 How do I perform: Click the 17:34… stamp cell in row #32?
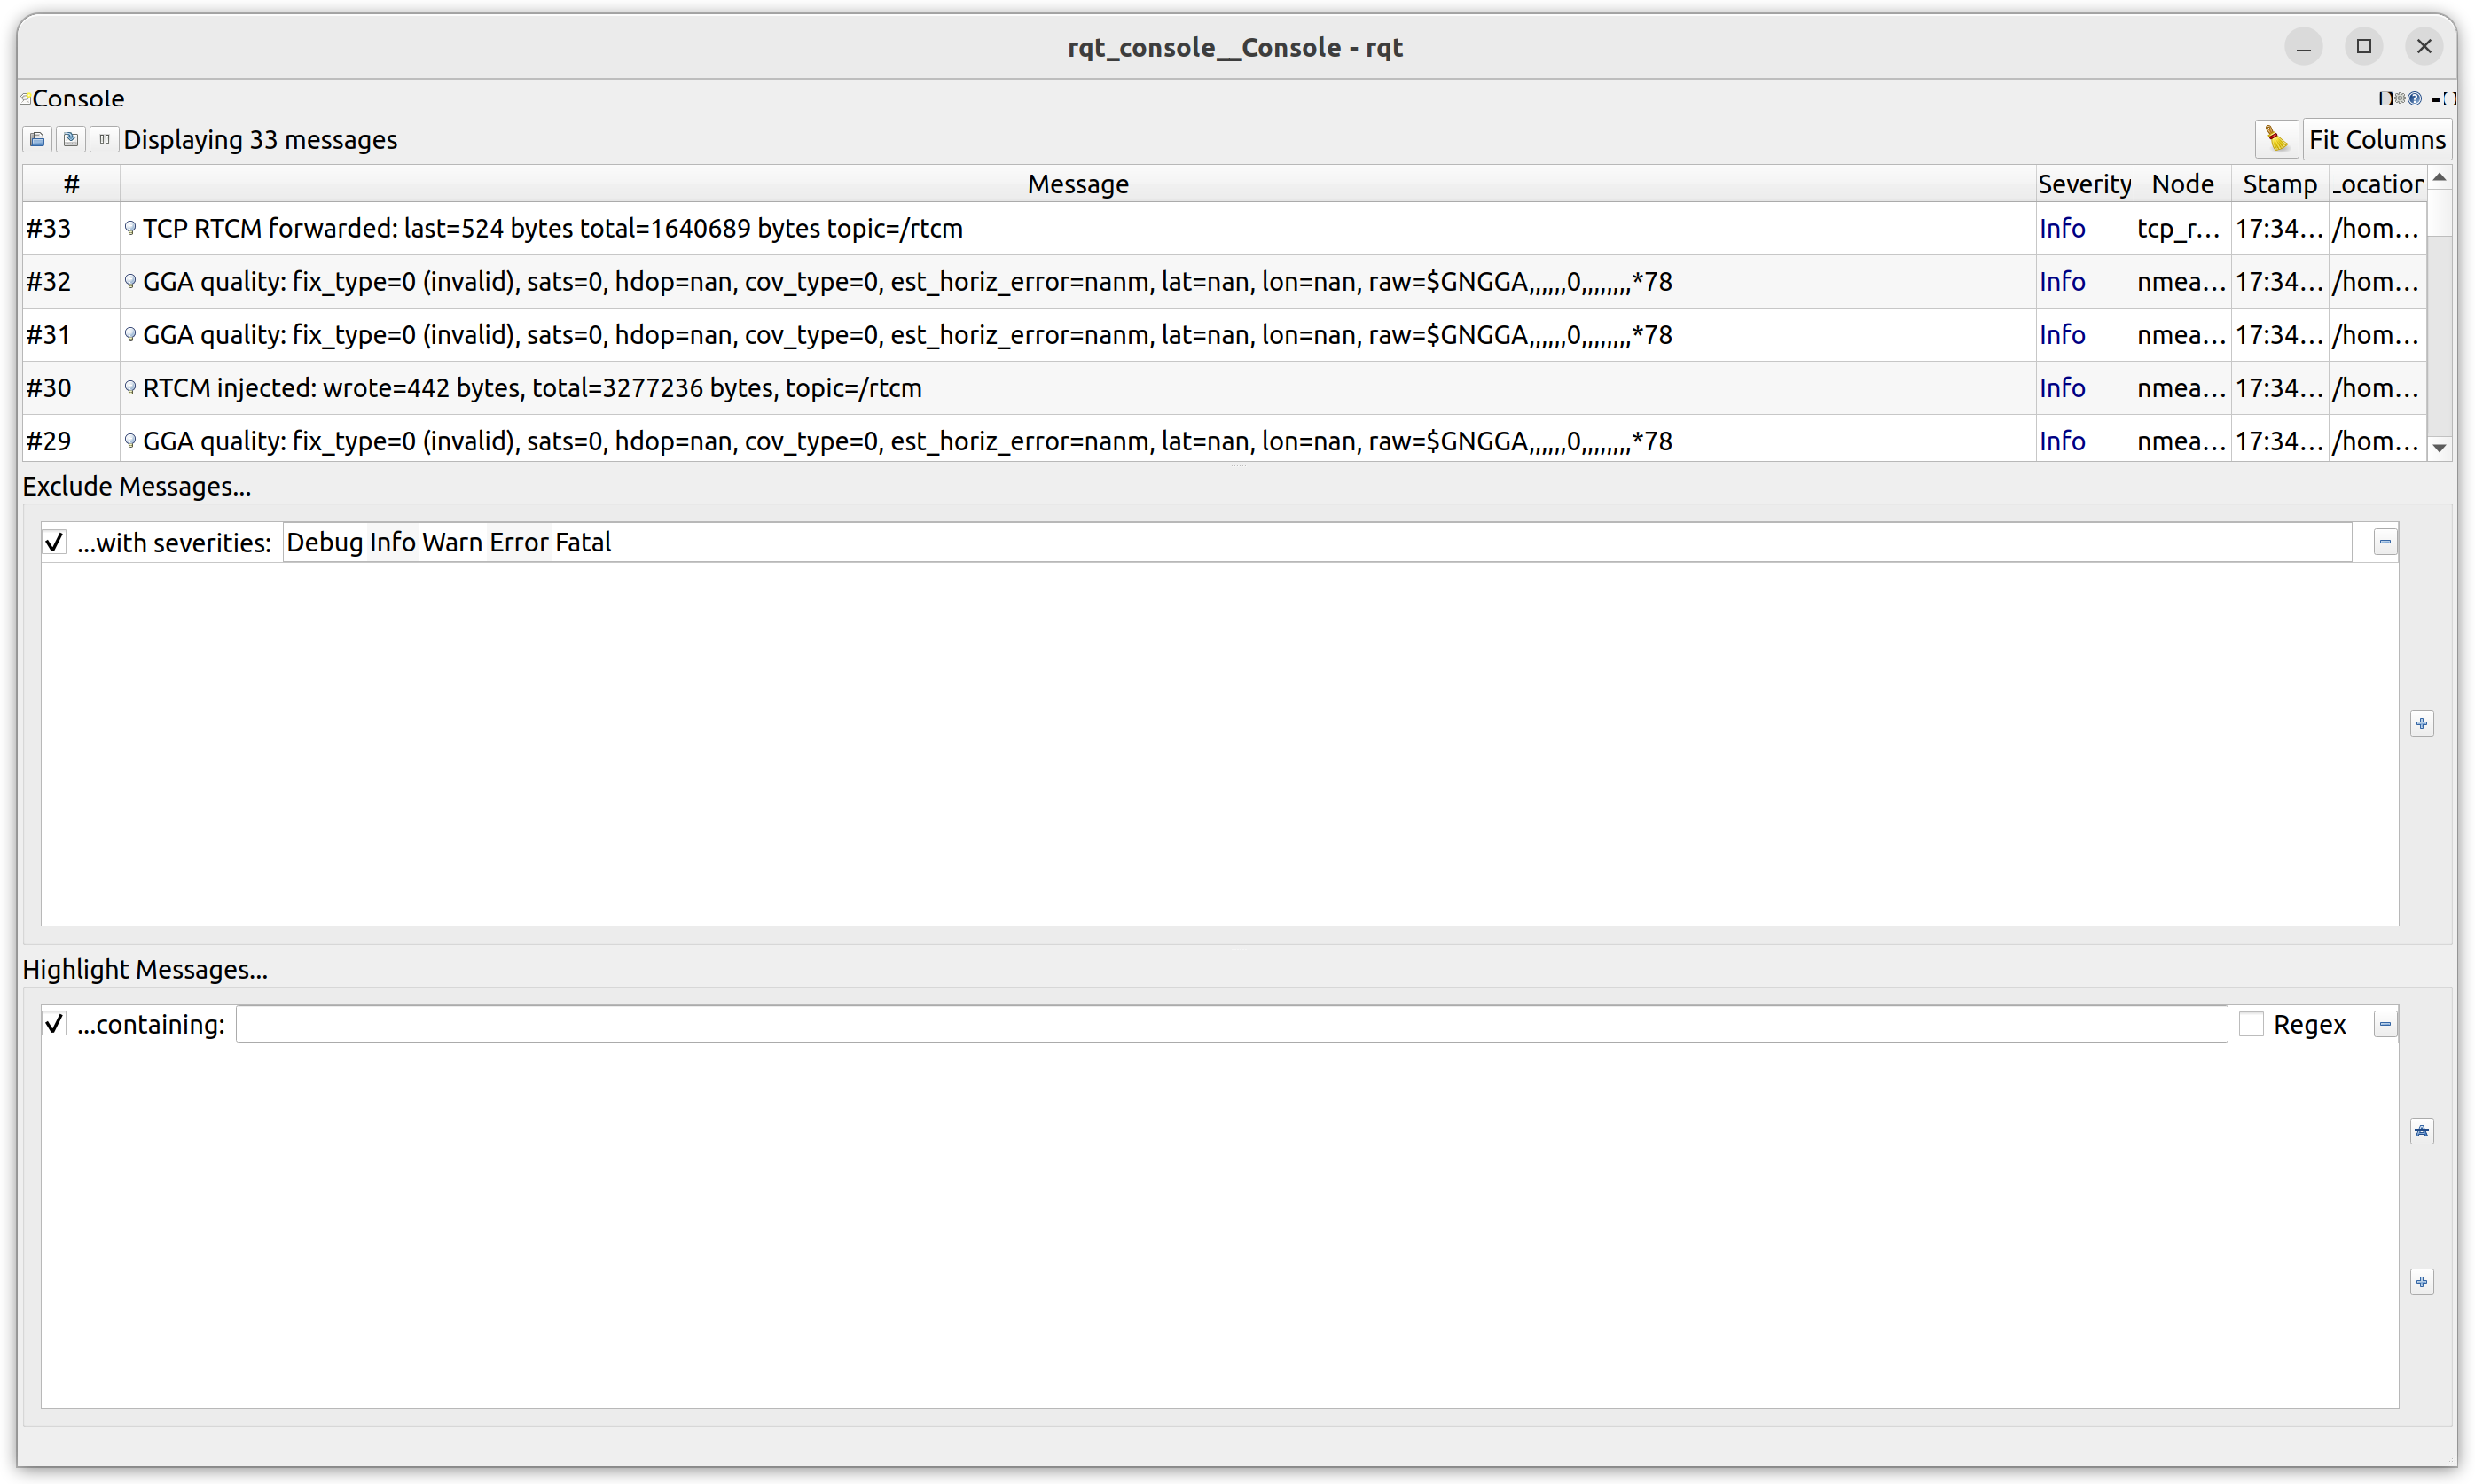2279,281
